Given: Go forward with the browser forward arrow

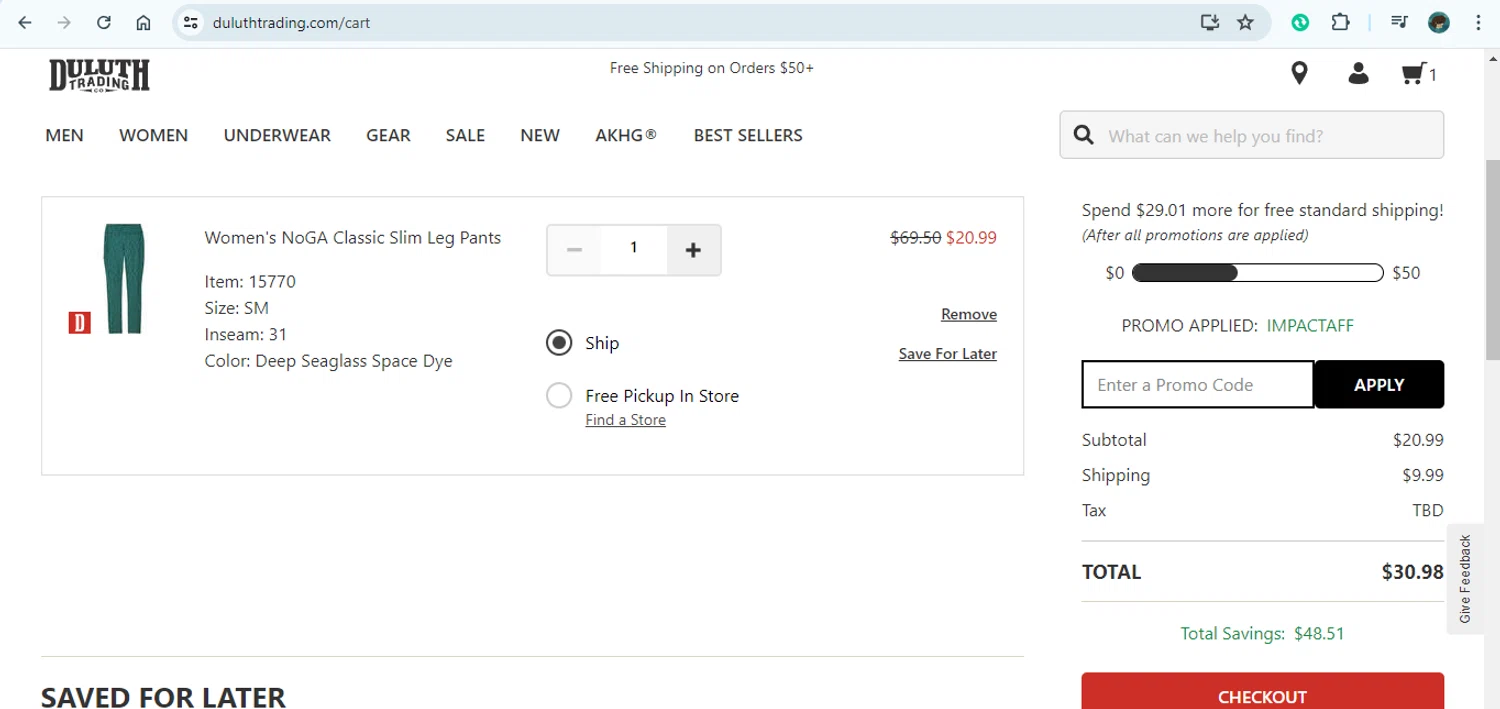Looking at the screenshot, I should [x=64, y=22].
